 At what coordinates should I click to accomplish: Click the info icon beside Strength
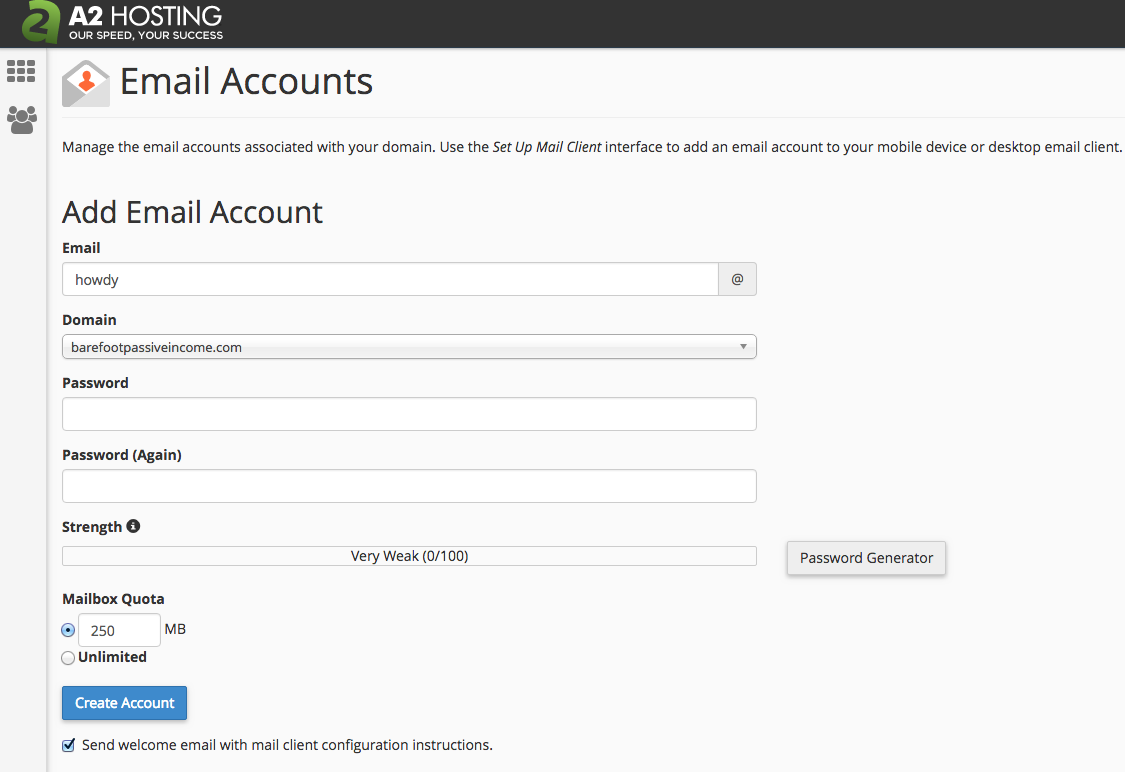point(133,526)
